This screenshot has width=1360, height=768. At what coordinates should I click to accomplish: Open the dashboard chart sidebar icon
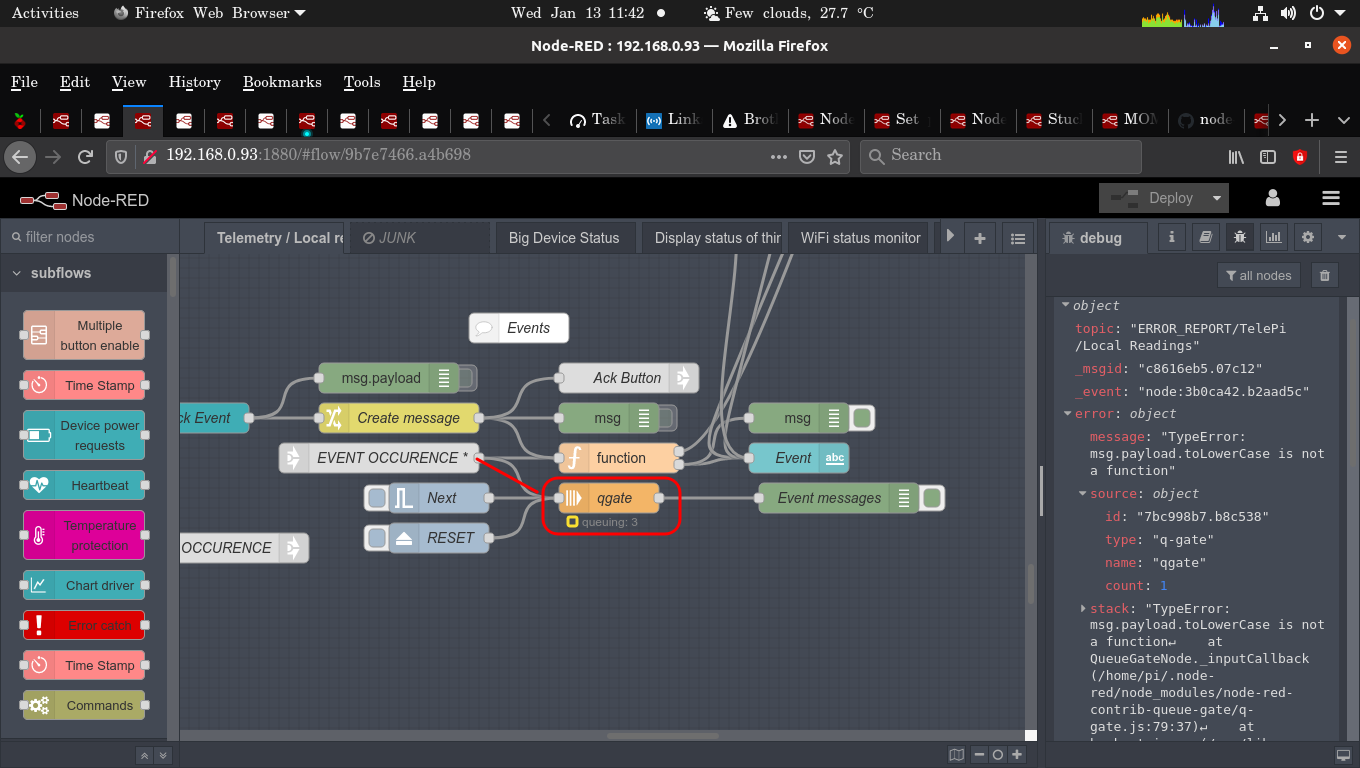coord(1274,237)
